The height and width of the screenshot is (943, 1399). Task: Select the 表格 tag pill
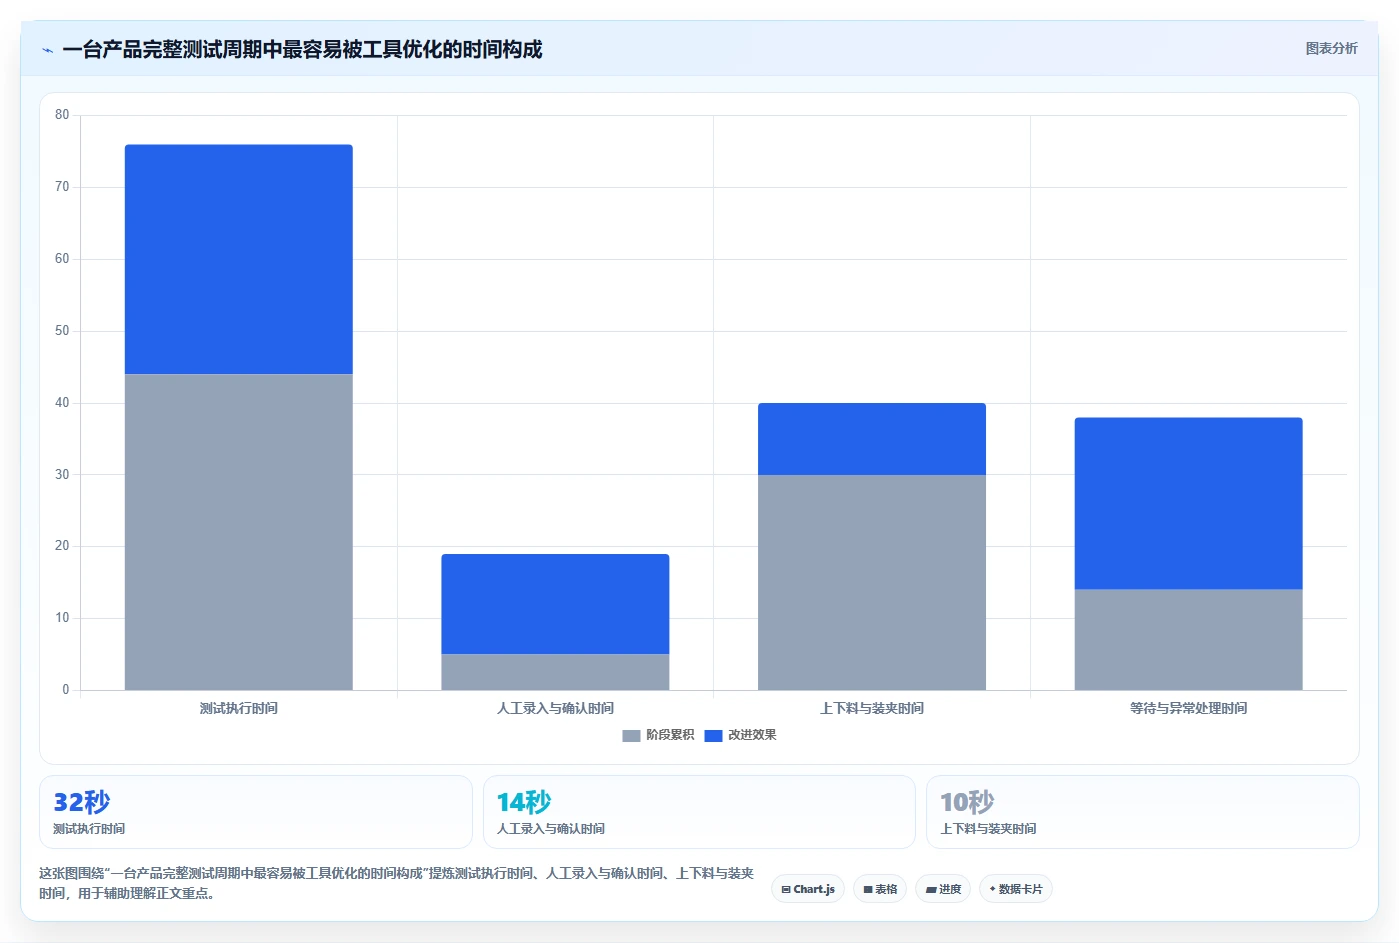(x=880, y=889)
